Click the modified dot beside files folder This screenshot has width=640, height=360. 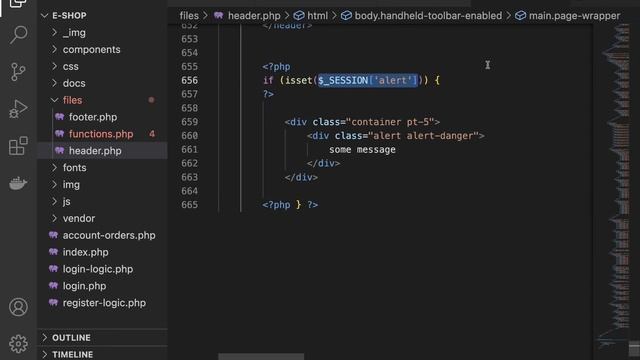pos(151,100)
